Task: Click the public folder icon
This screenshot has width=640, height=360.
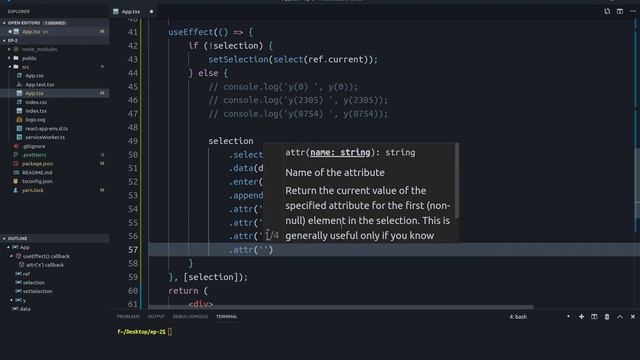Action: [x=16, y=58]
